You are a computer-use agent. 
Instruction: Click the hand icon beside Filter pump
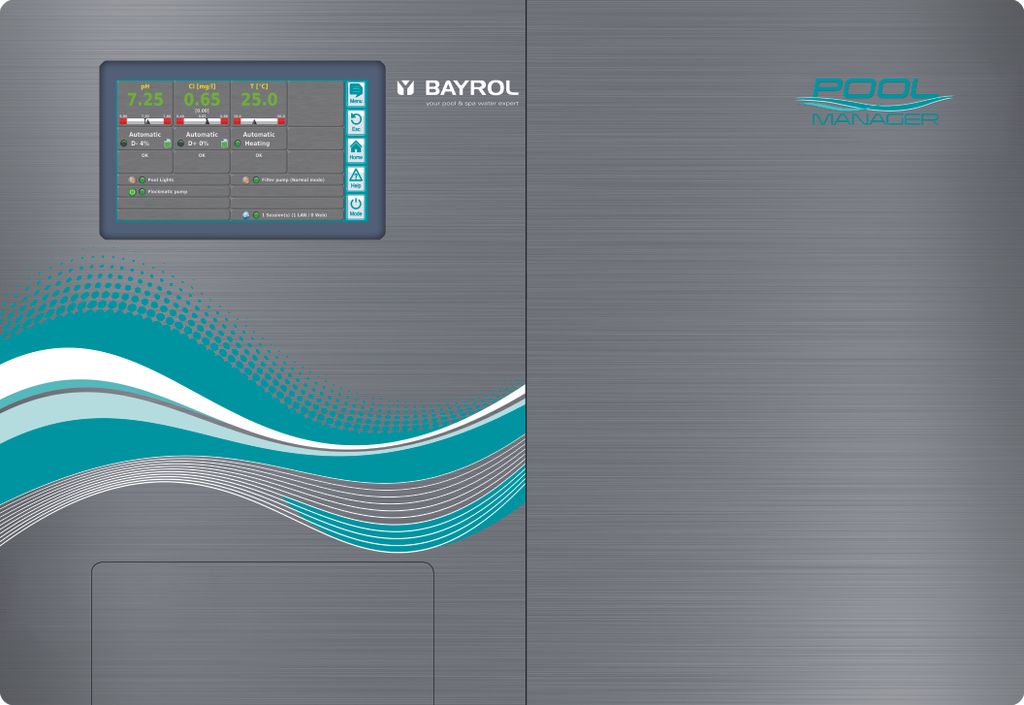point(246,180)
